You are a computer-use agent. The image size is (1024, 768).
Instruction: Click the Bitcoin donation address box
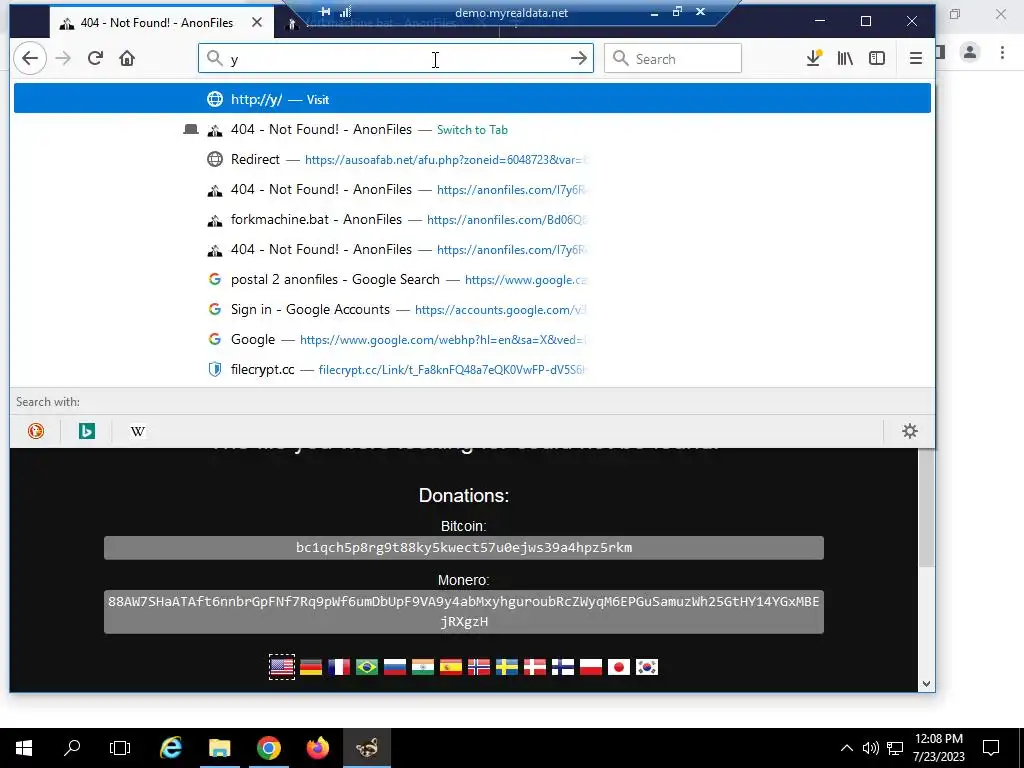[x=464, y=548]
